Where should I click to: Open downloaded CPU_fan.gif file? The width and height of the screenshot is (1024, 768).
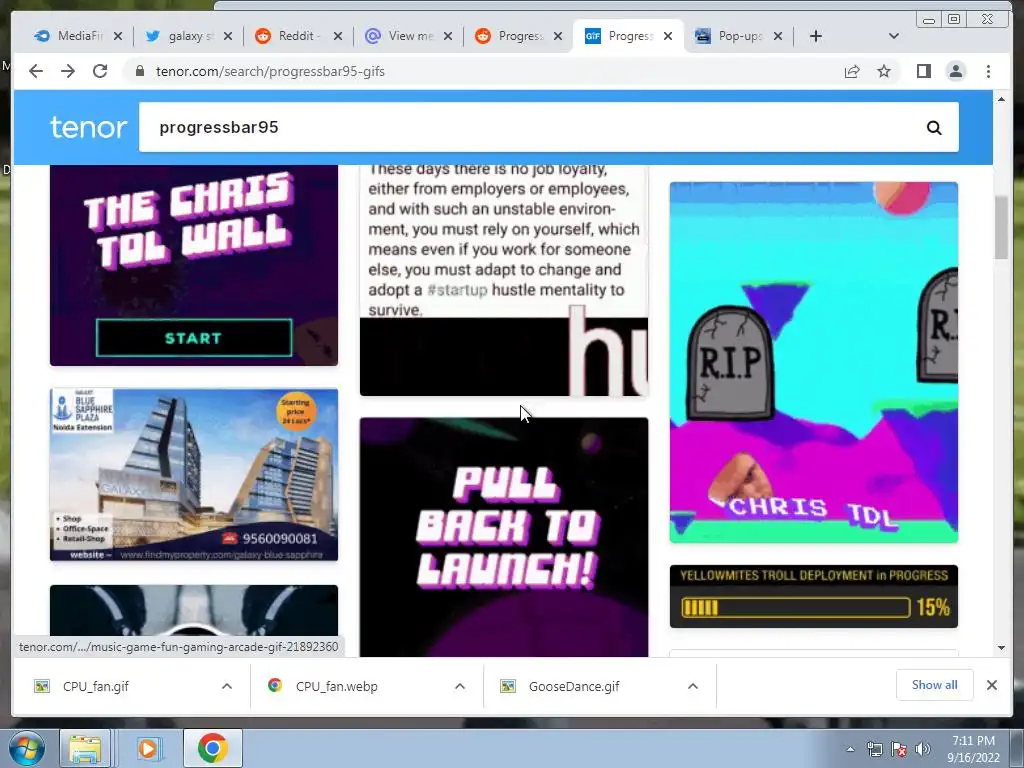pyautogui.click(x=95, y=686)
